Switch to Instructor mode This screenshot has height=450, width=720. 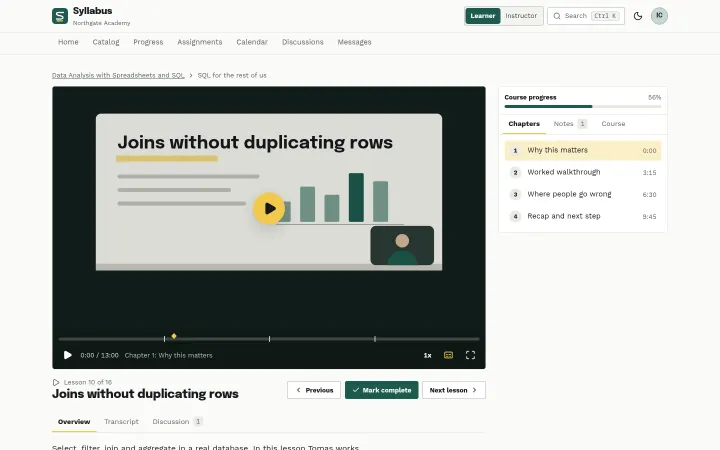pos(521,16)
